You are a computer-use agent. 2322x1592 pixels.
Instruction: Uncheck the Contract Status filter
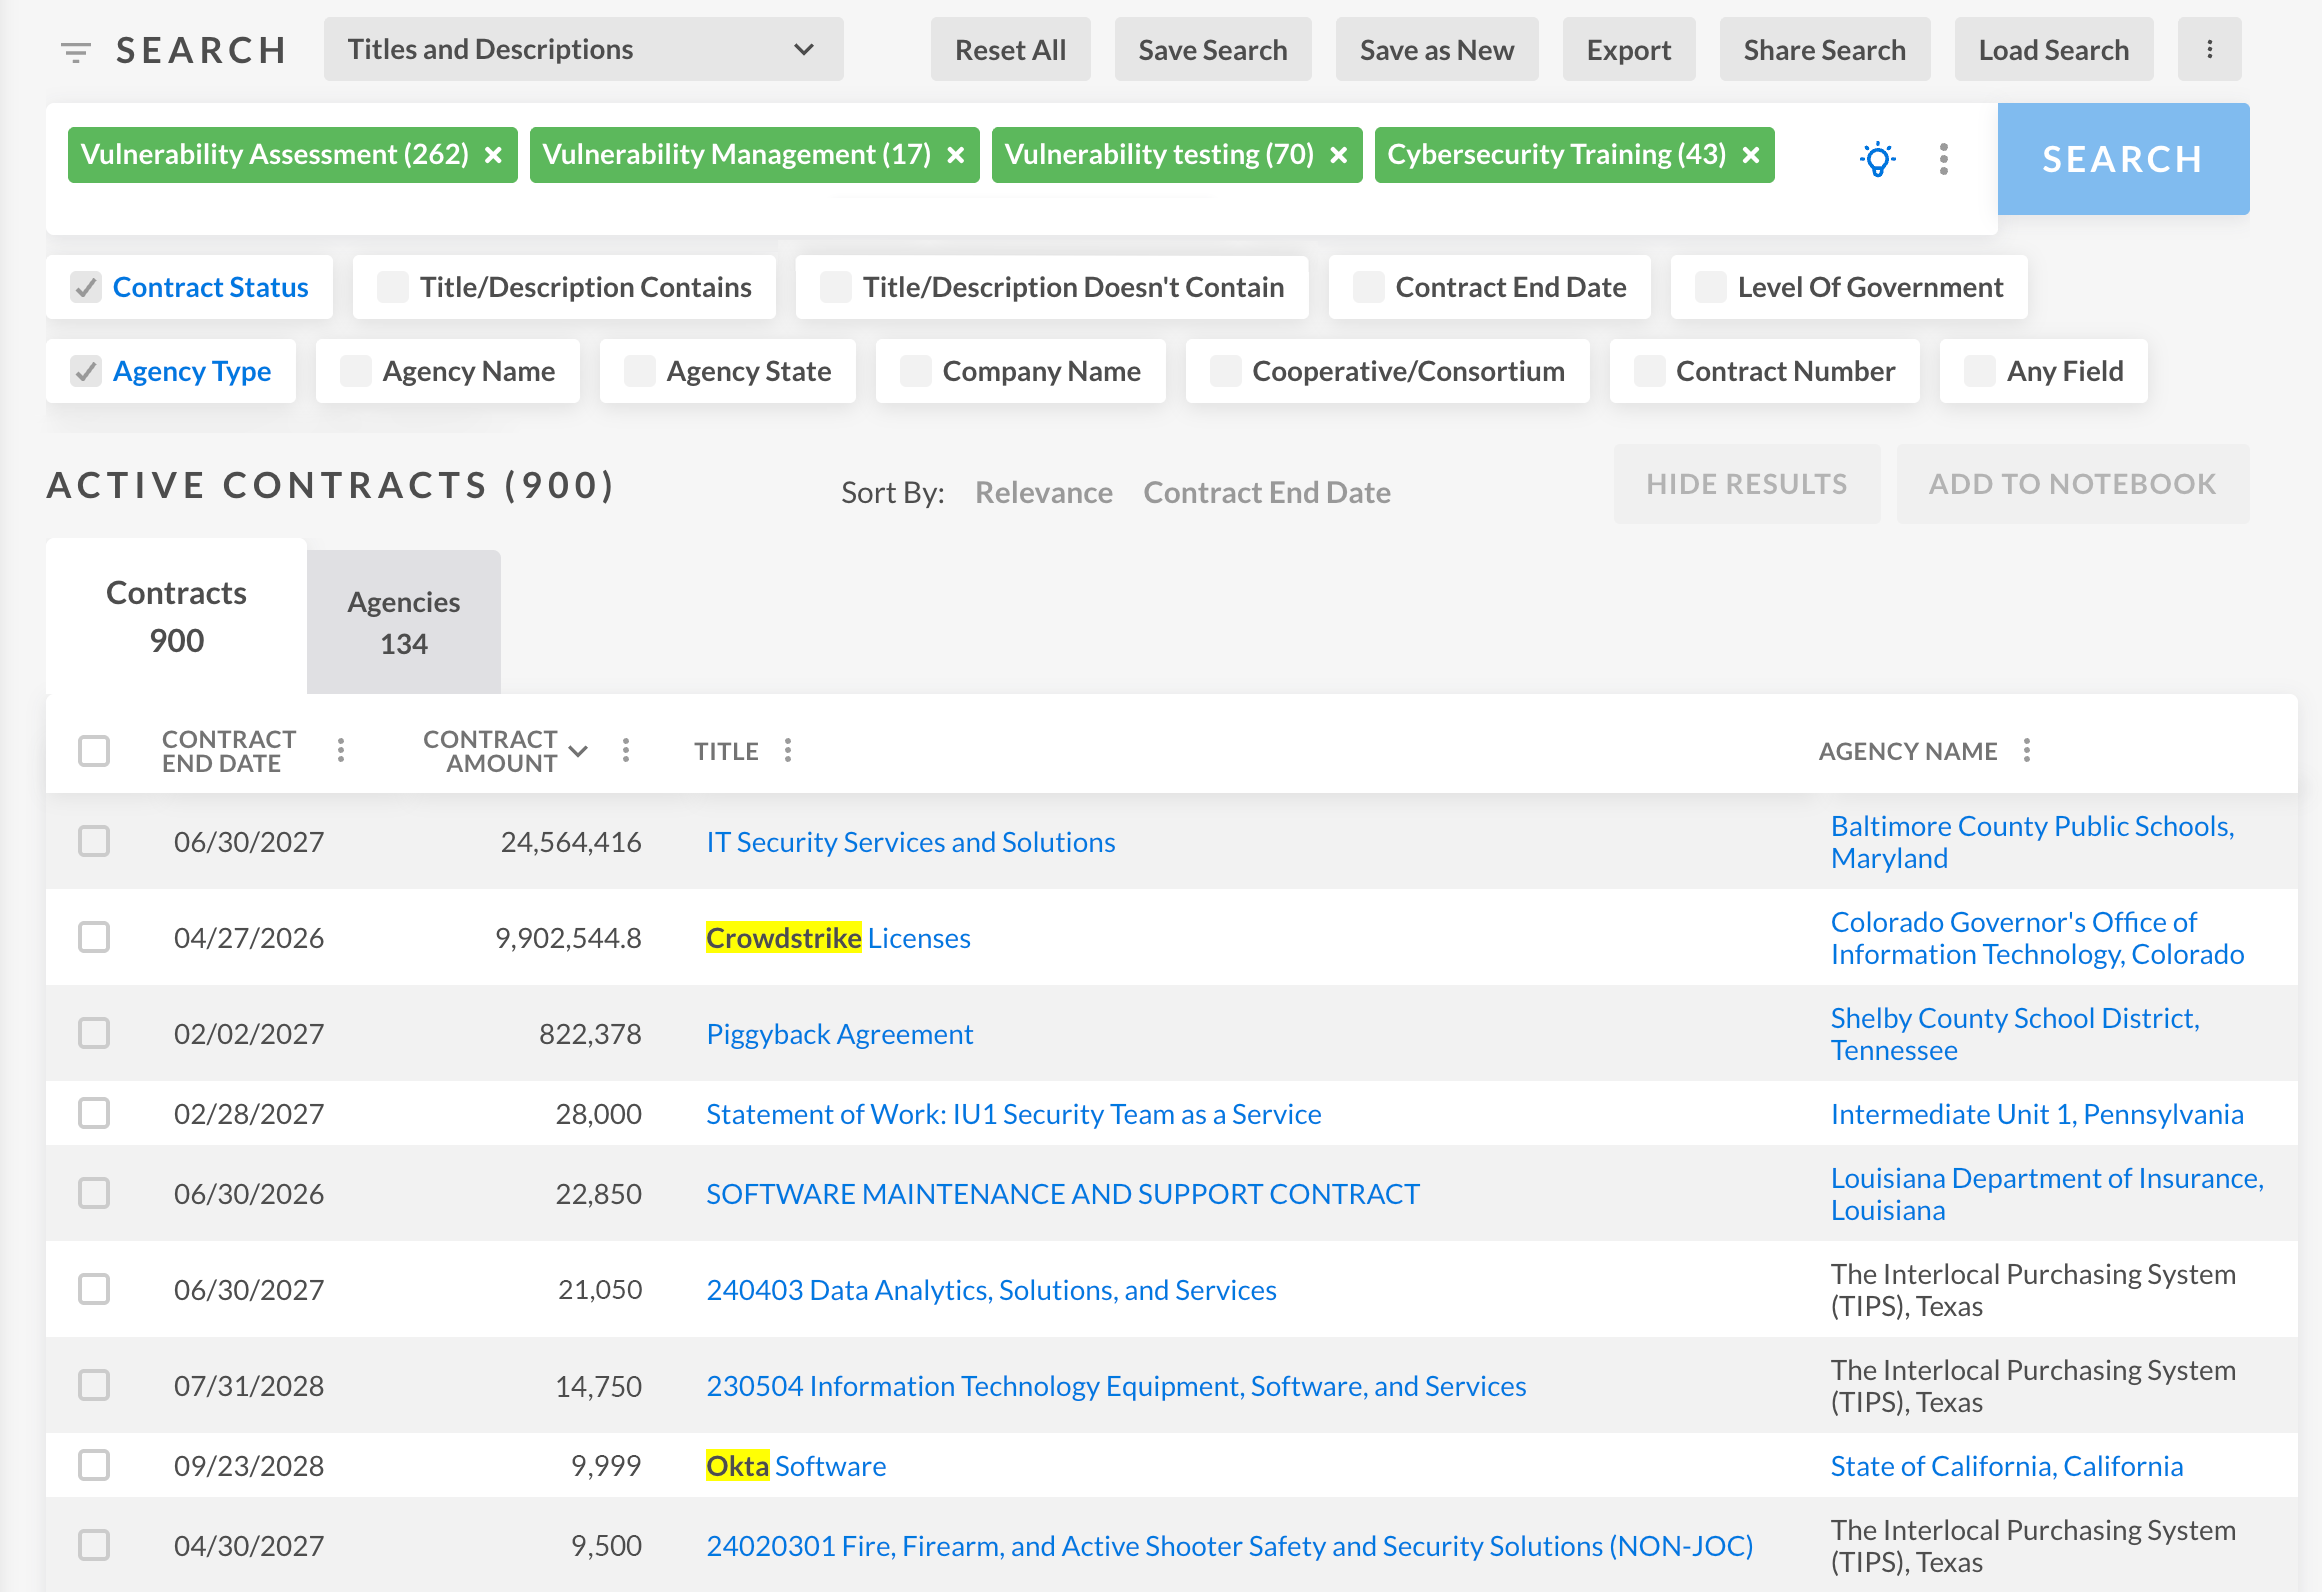pos(86,288)
